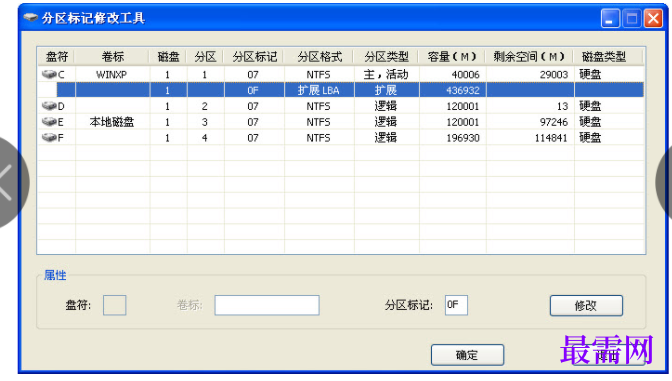
Task: Focus the 卷标 text field
Action: coord(267,305)
